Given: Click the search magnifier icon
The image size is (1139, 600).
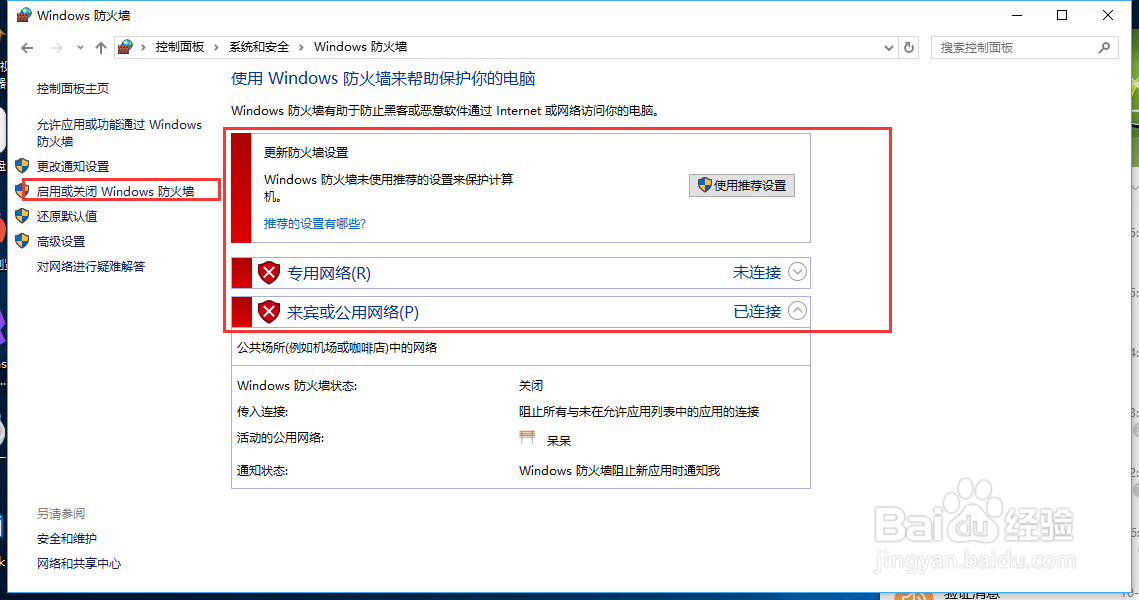Looking at the screenshot, I should (x=1104, y=48).
